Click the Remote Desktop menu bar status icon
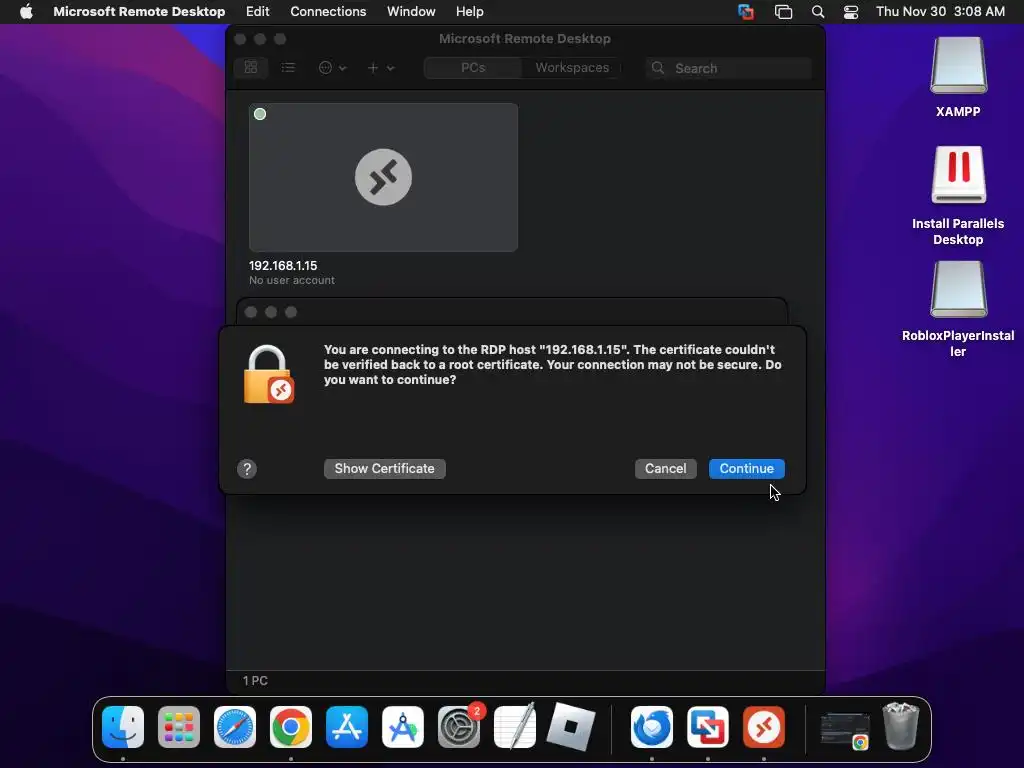Image resolution: width=1024 pixels, height=768 pixels. pyautogui.click(x=746, y=12)
